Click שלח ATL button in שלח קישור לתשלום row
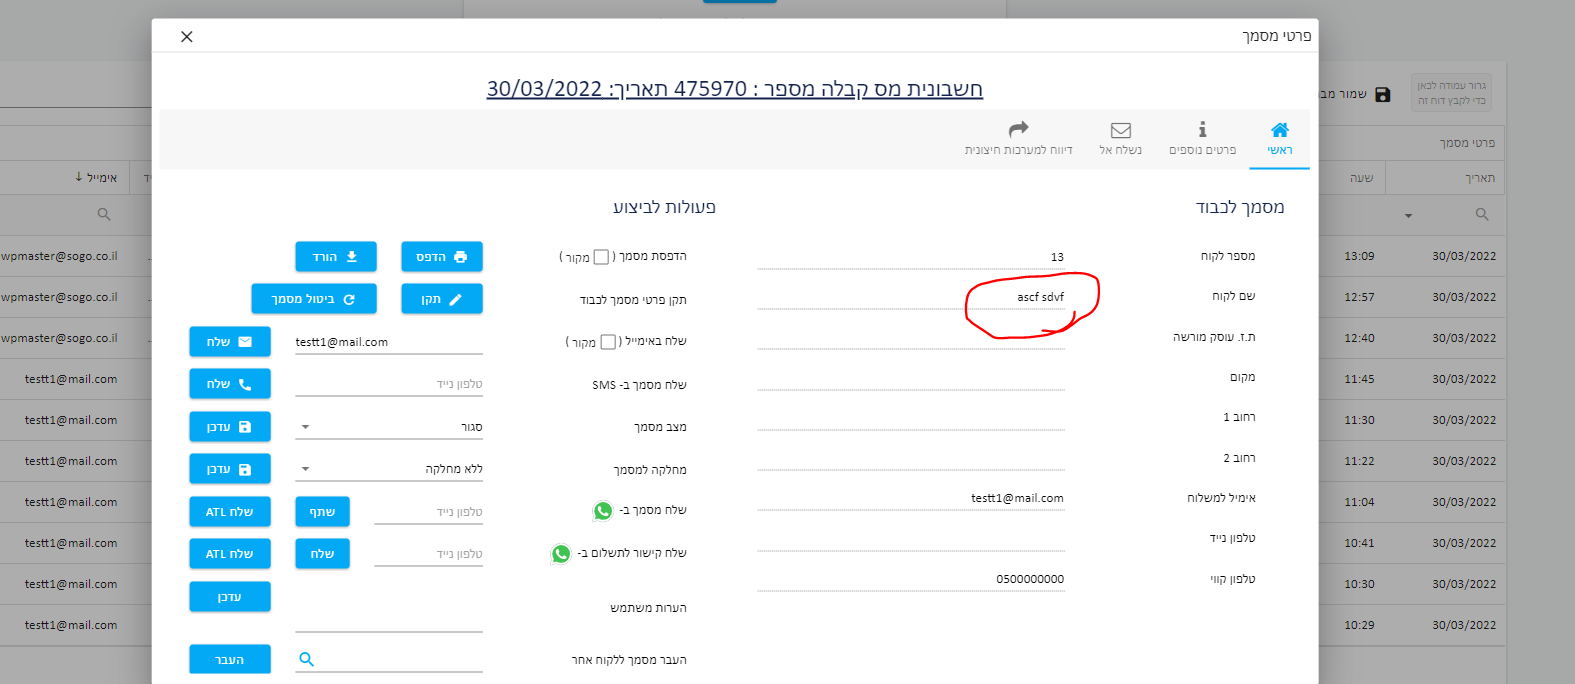The height and width of the screenshot is (684, 1575). 230,554
